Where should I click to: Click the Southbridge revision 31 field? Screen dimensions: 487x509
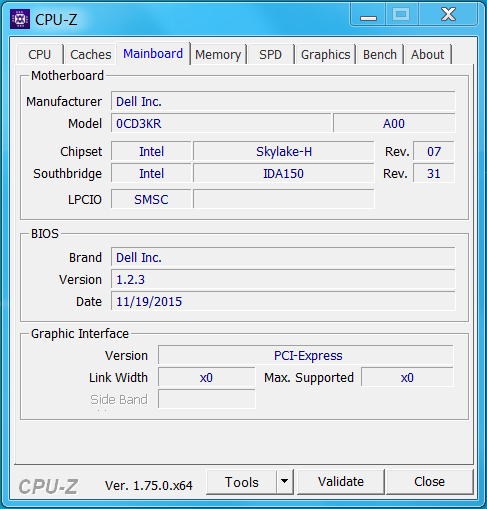pos(434,173)
